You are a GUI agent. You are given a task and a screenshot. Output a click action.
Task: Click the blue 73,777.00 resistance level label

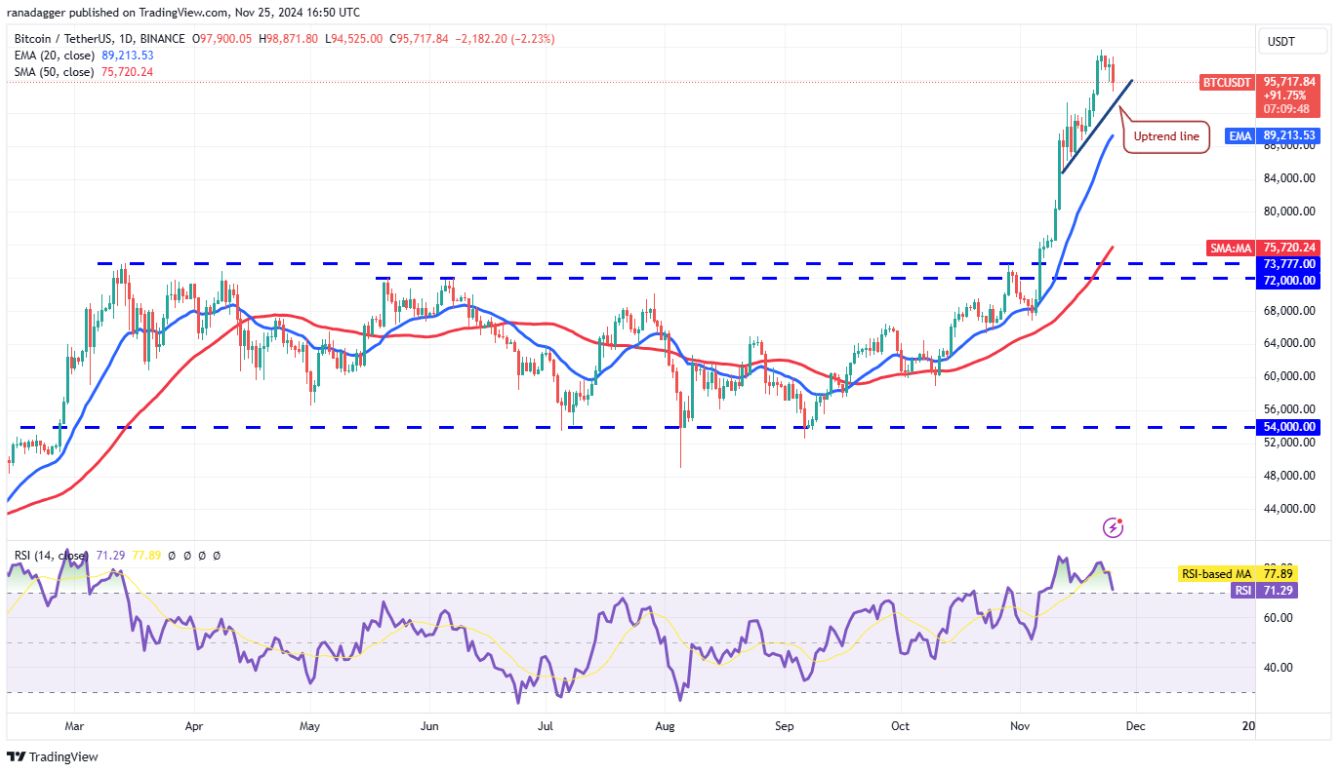tap(1287, 262)
